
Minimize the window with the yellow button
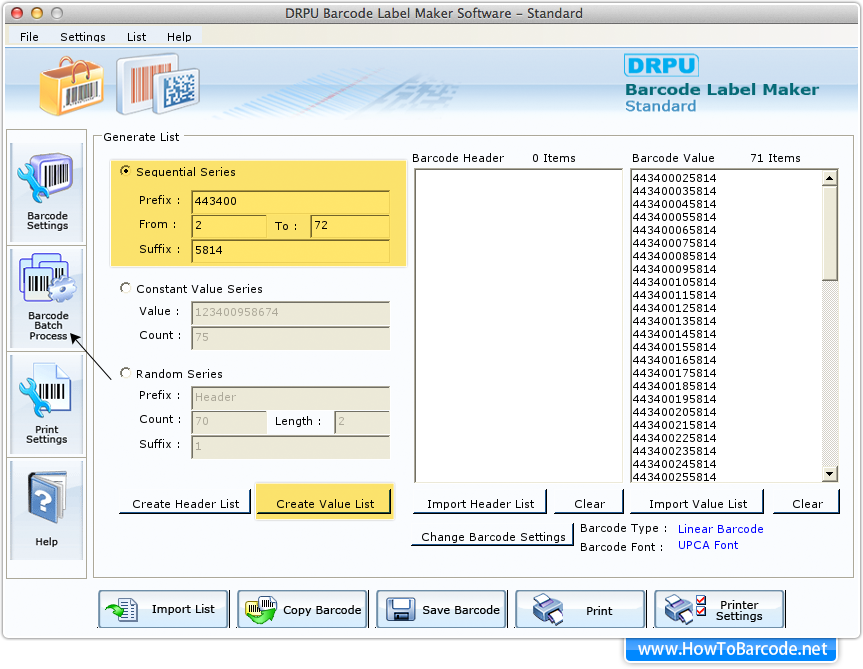[37, 13]
